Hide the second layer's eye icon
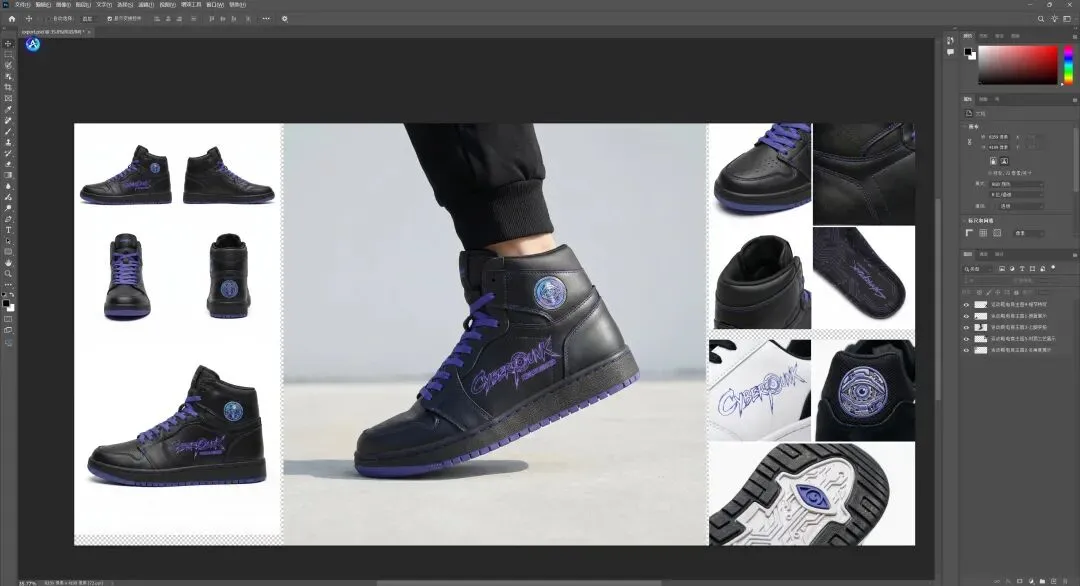The height and width of the screenshot is (586, 1080). 966,316
